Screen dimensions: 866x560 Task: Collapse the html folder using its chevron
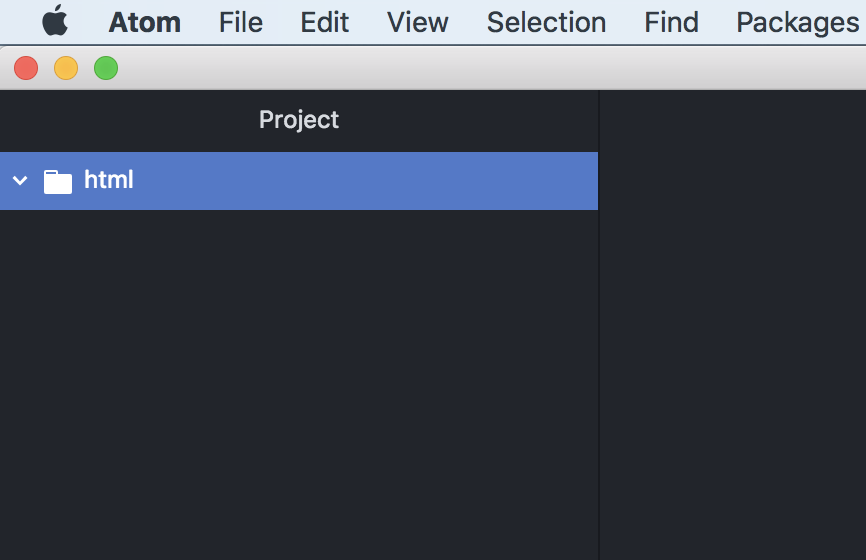[20, 181]
